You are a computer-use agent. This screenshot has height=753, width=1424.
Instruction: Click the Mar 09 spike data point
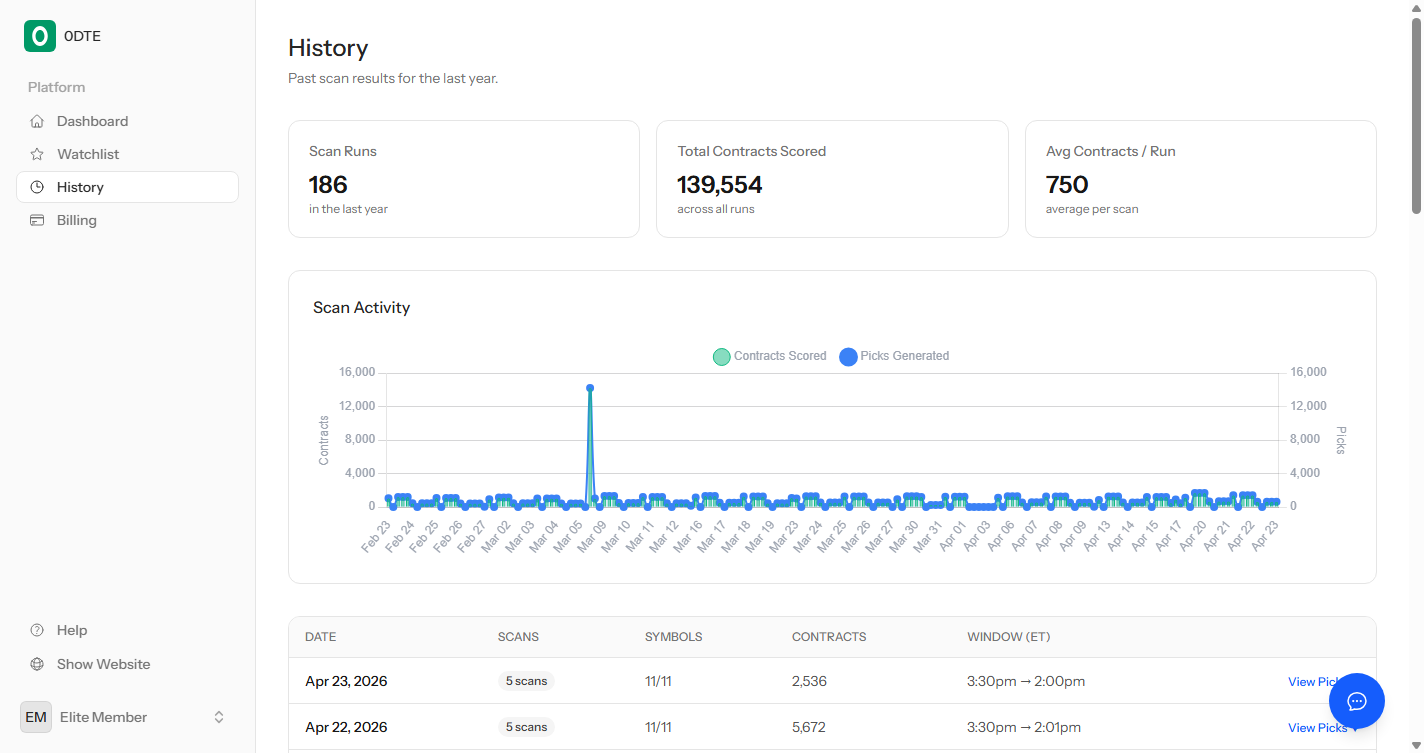tap(590, 388)
